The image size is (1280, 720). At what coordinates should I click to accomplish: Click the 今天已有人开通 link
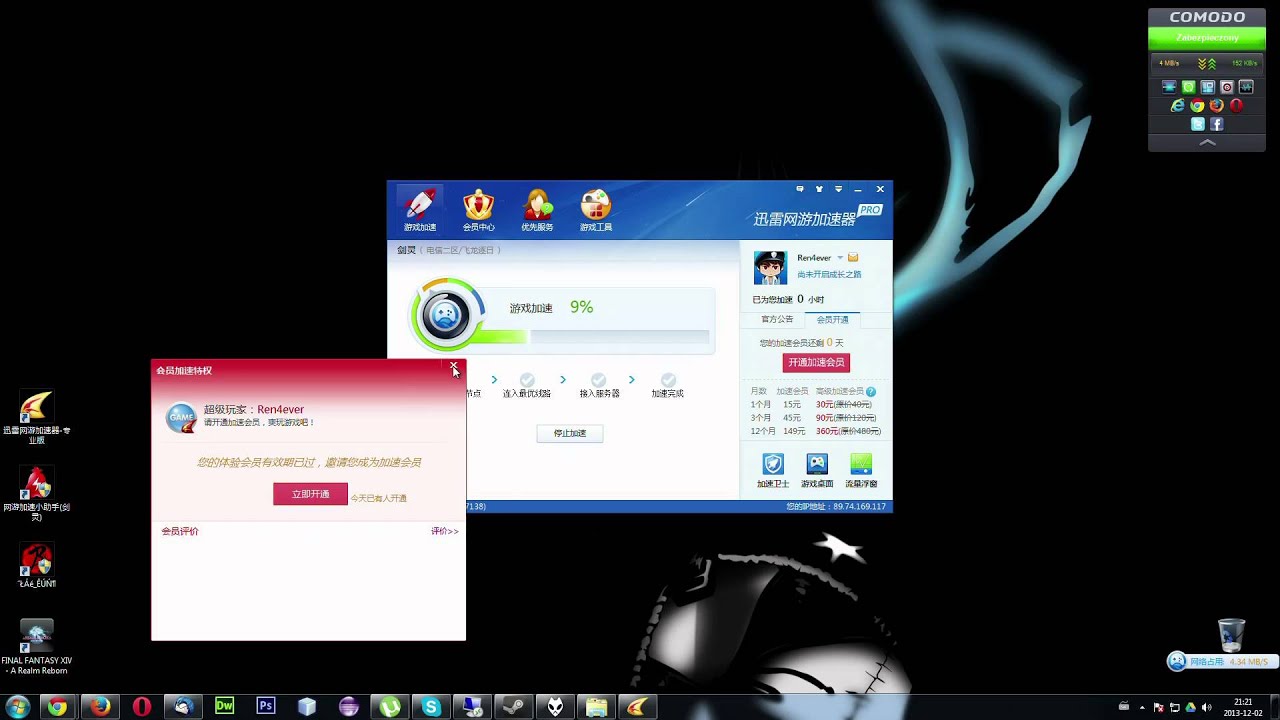pos(378,498)
